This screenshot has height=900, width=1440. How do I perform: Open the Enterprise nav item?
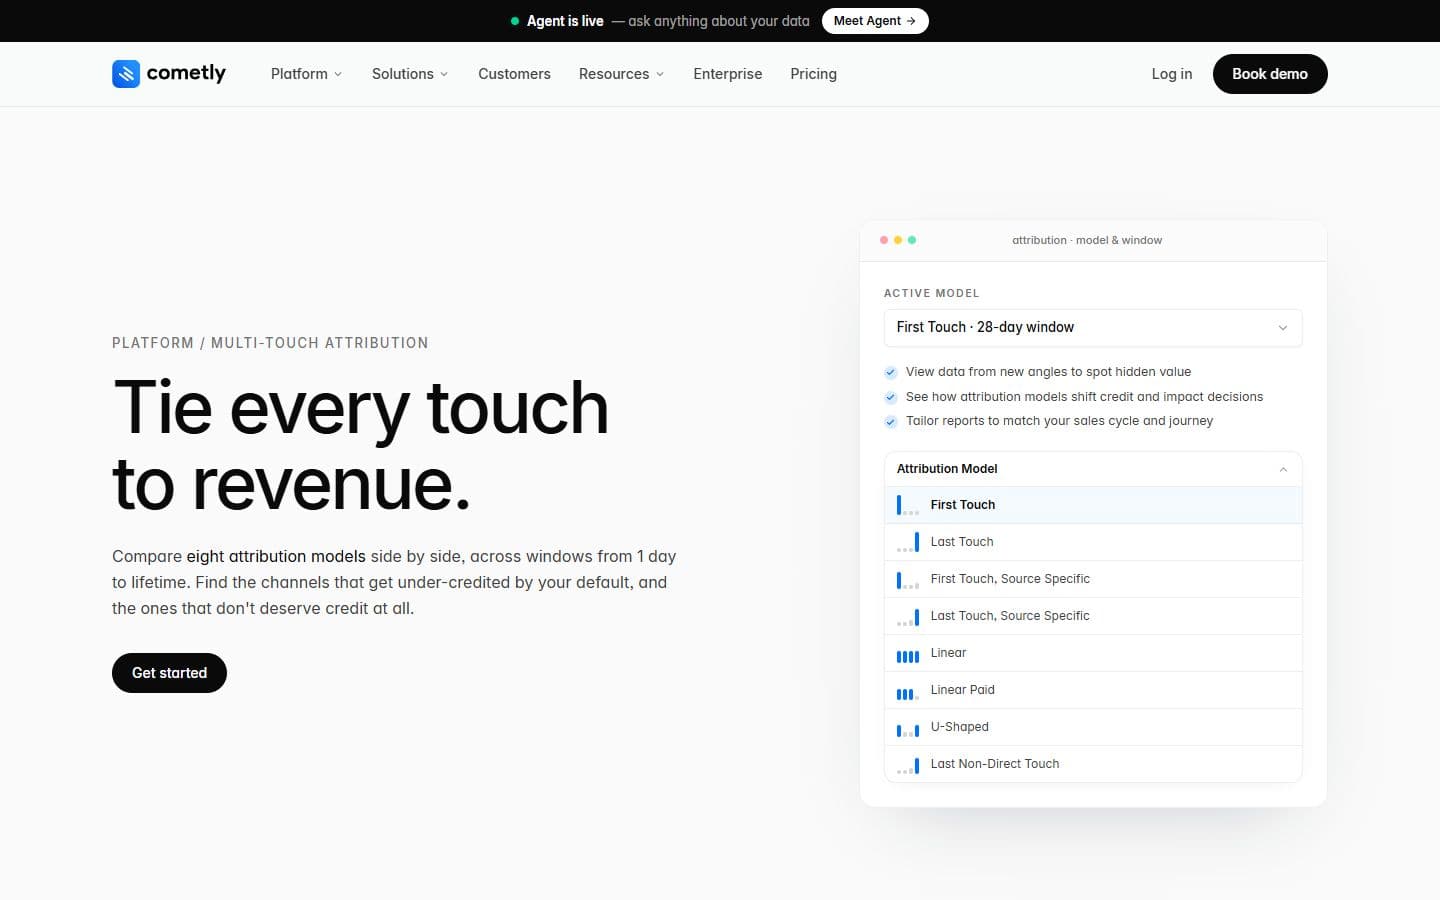(728, 74)
